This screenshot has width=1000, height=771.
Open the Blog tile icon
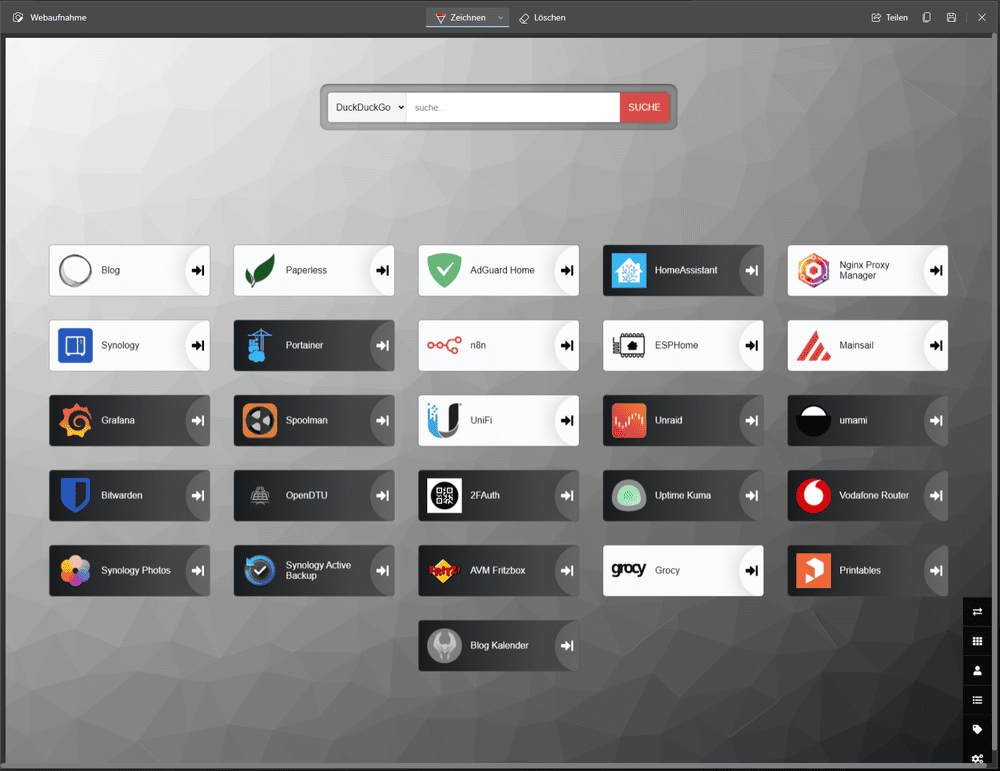tap(75, 270)
